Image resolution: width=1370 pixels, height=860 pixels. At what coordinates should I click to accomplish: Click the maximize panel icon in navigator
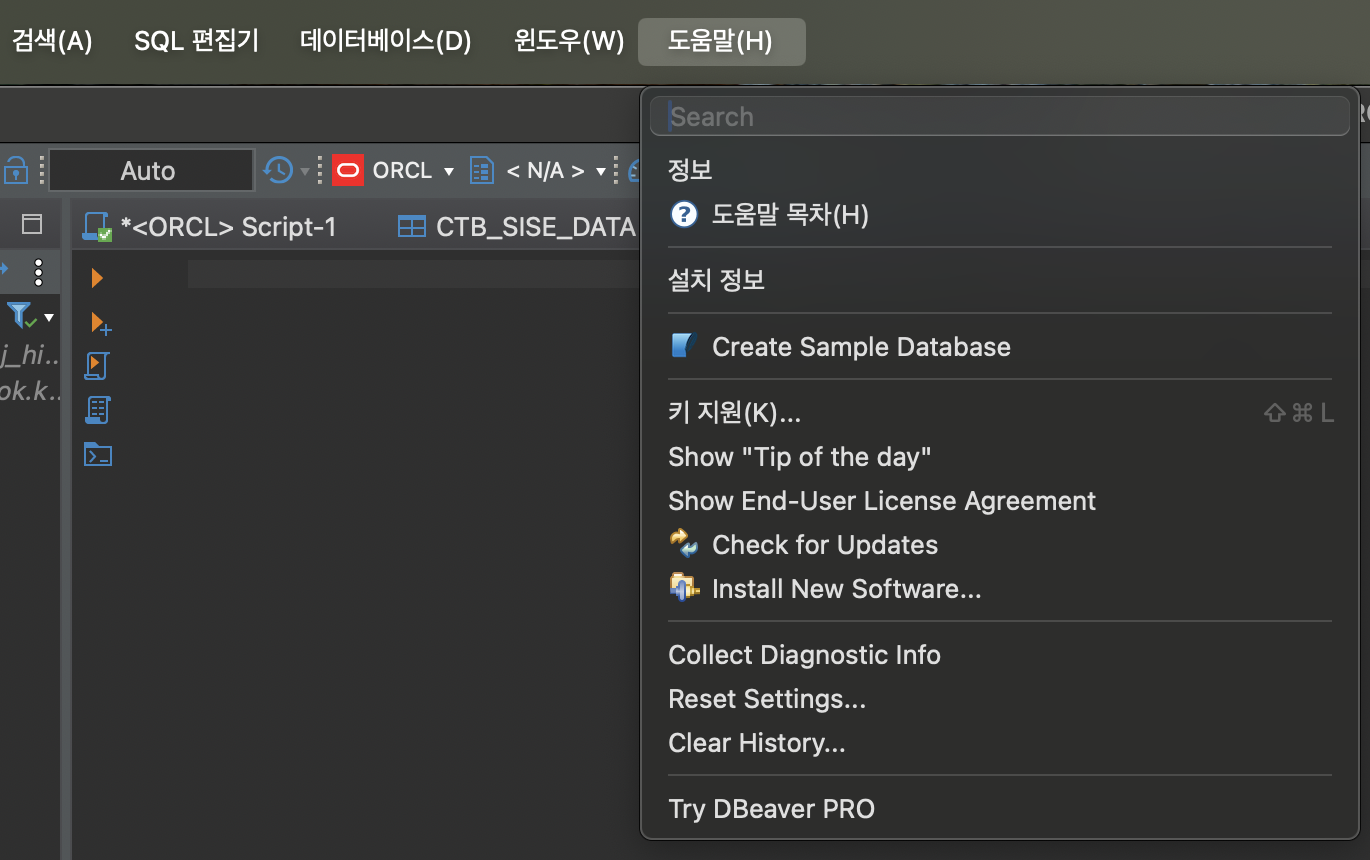(33, 224)
